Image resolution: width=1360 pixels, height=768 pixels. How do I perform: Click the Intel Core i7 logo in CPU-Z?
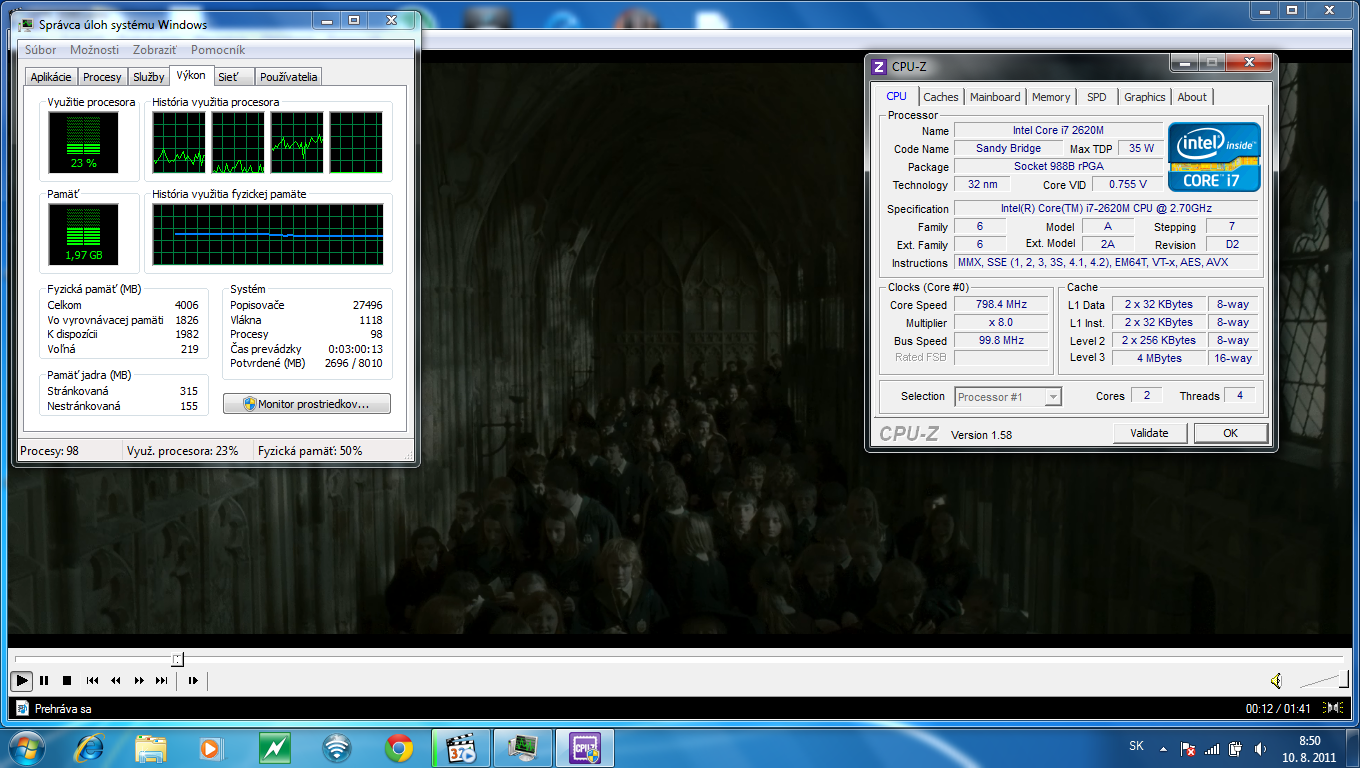pos(1215,157)
